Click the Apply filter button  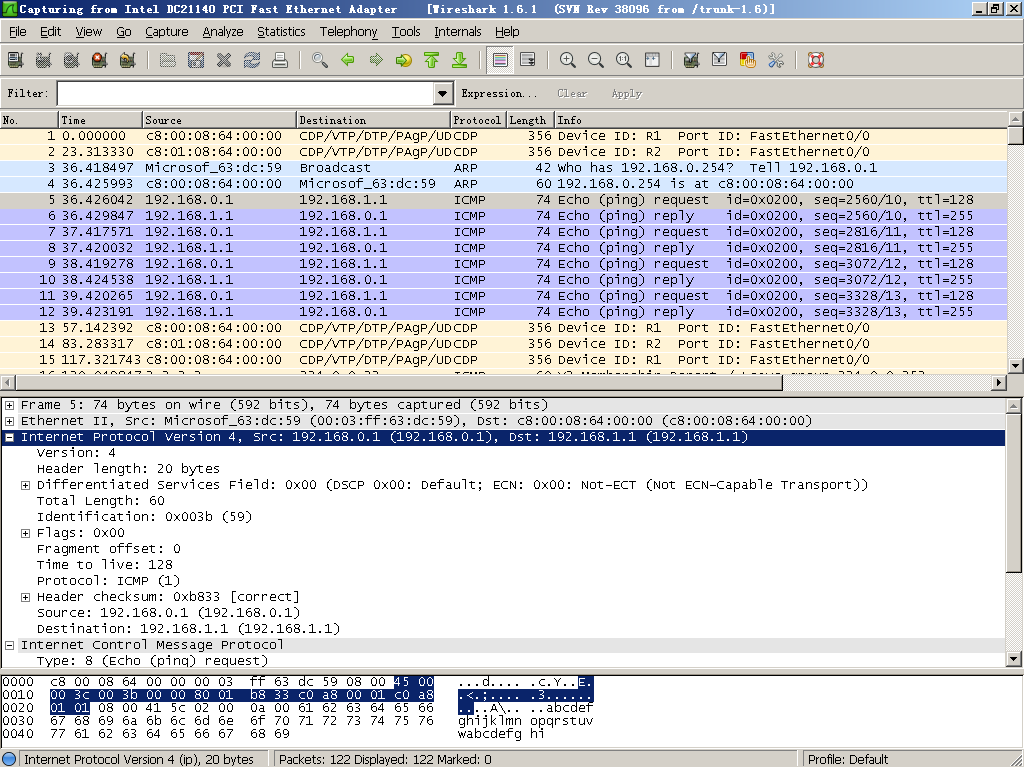pyautogui.click(x=627, y=93)
